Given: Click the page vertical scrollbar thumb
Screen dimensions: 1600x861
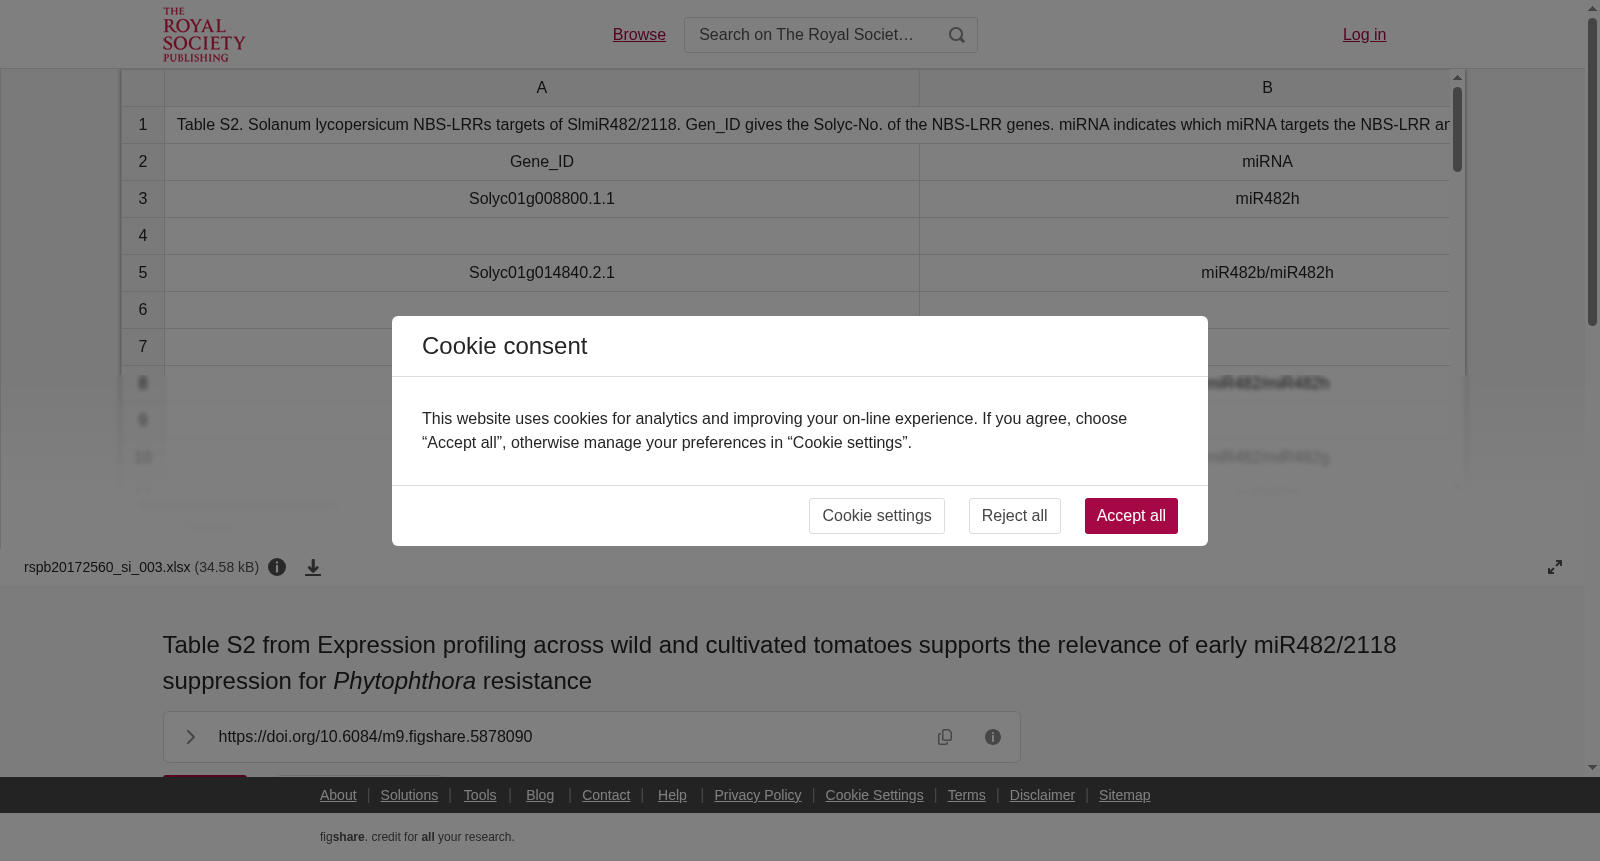Looking at the screenshot, I should (1592, 170).
